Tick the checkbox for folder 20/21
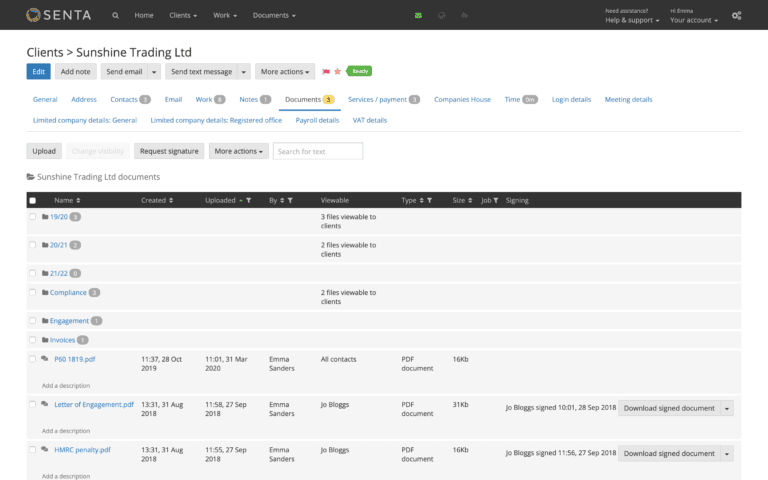This screenshot has height=480, width=768. [33, 245]
